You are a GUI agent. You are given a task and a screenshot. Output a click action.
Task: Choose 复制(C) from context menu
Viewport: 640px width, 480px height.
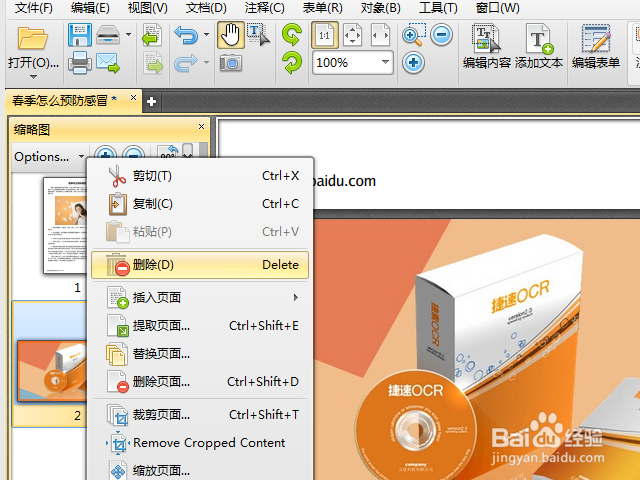[200, 204]
